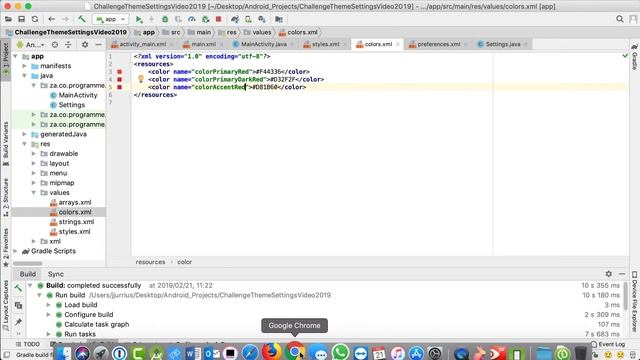The image size is (640, 360).
Task: Click the colorPrimaryDarkRed gutter color swatch
Action: pos(120,80)
